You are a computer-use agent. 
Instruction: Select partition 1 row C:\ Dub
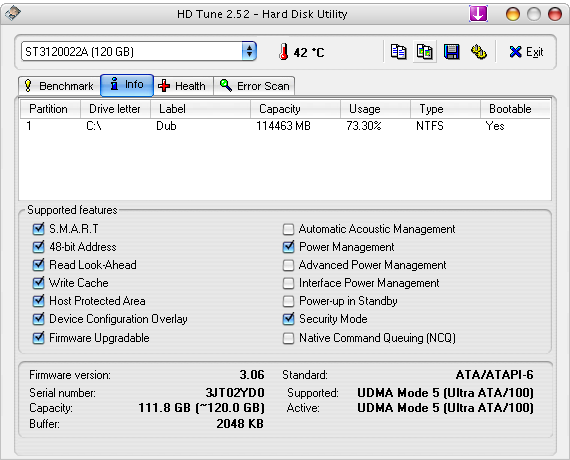tap(285, 126)
